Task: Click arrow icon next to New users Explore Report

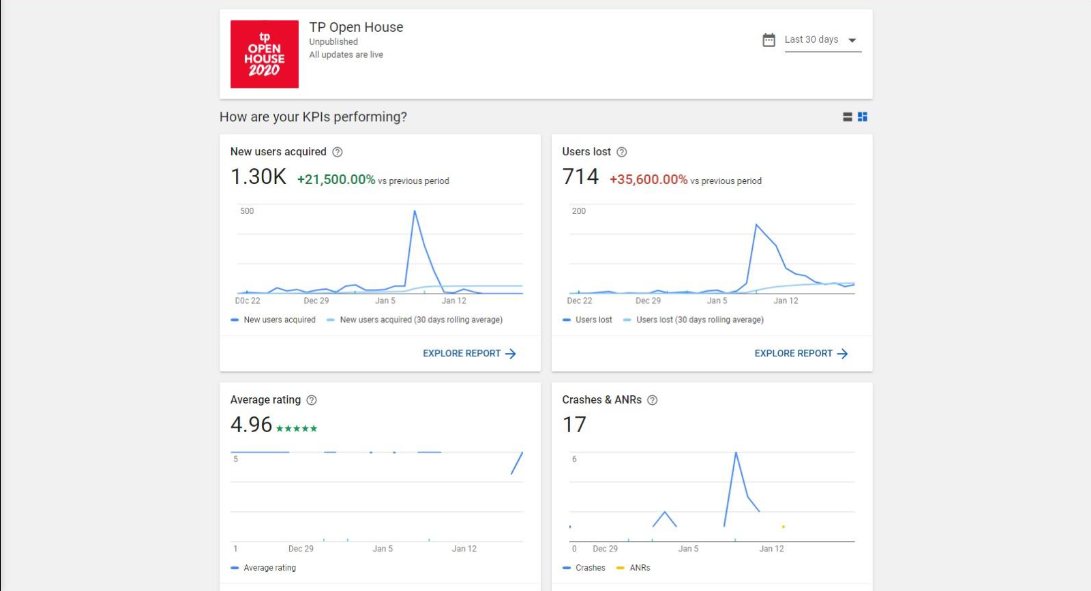Action: [x=510, y=353]
